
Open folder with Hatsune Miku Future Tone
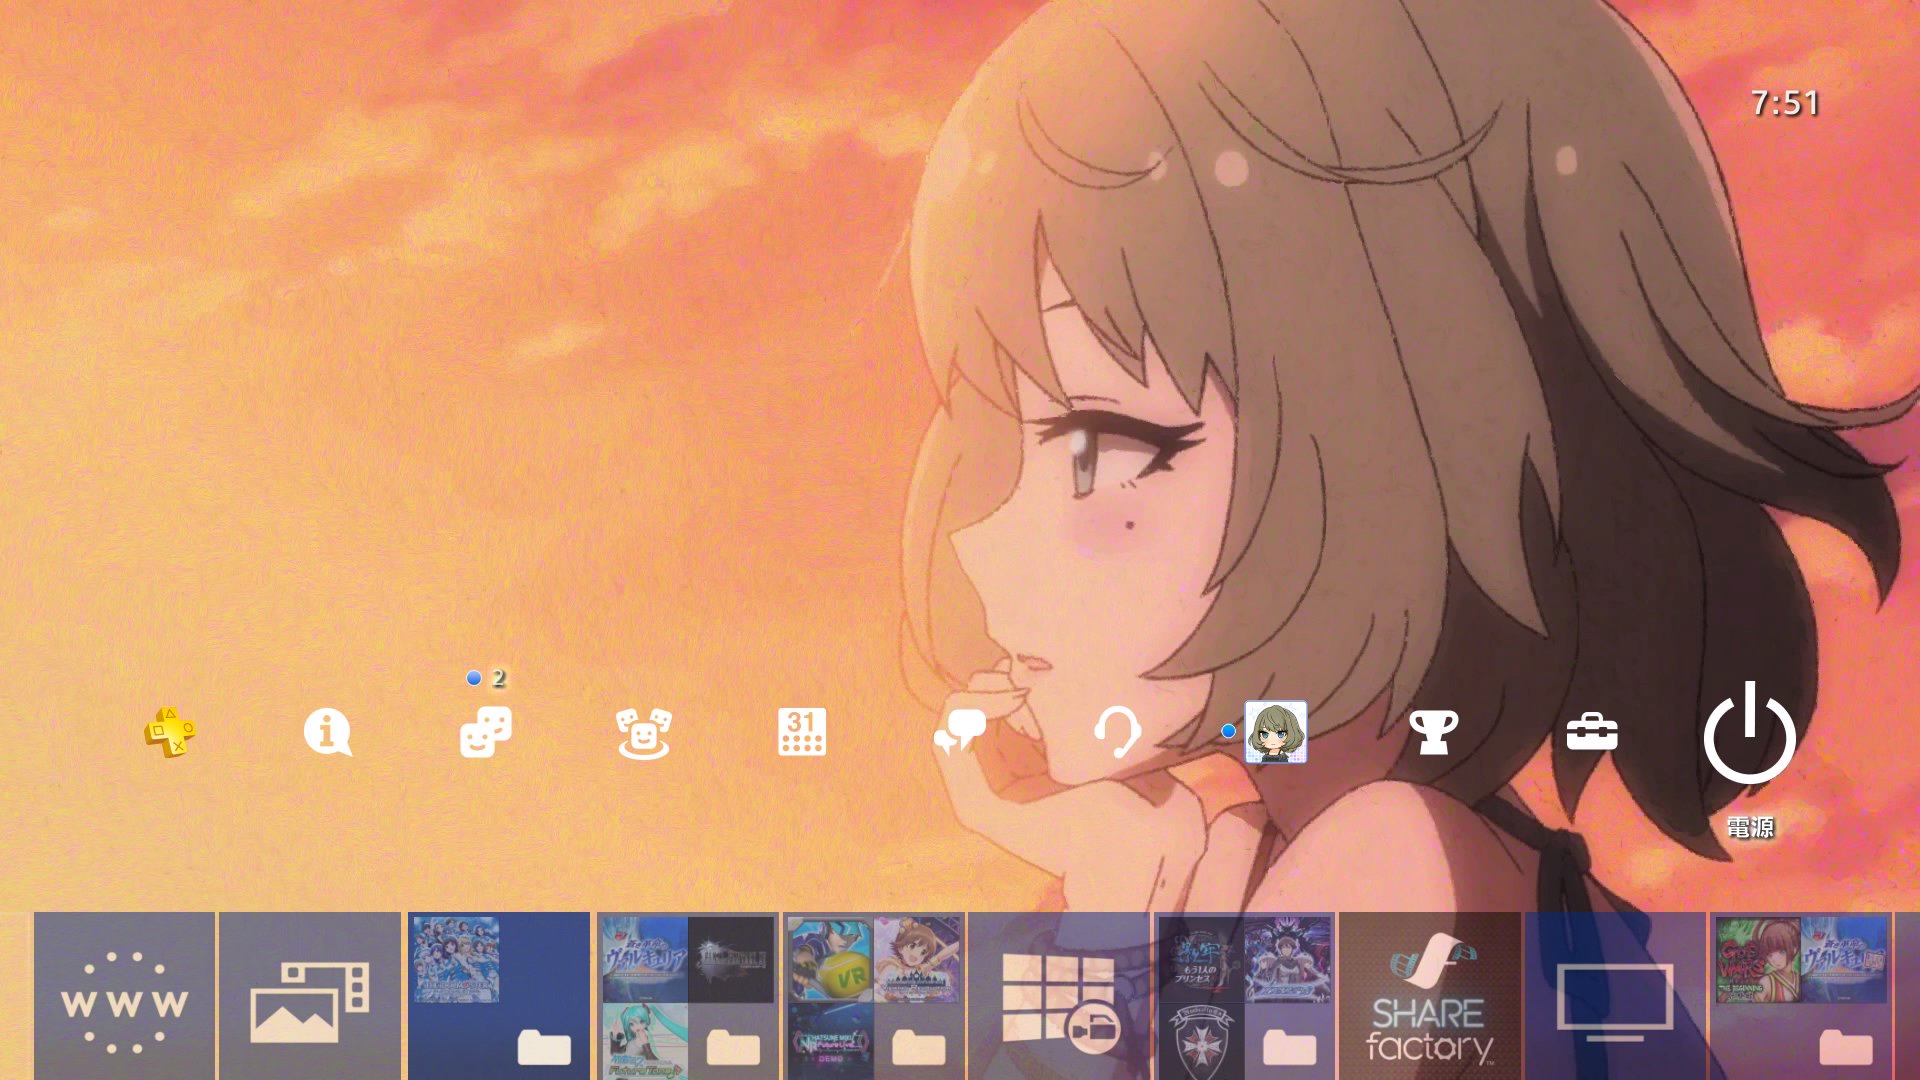[687, 996]
